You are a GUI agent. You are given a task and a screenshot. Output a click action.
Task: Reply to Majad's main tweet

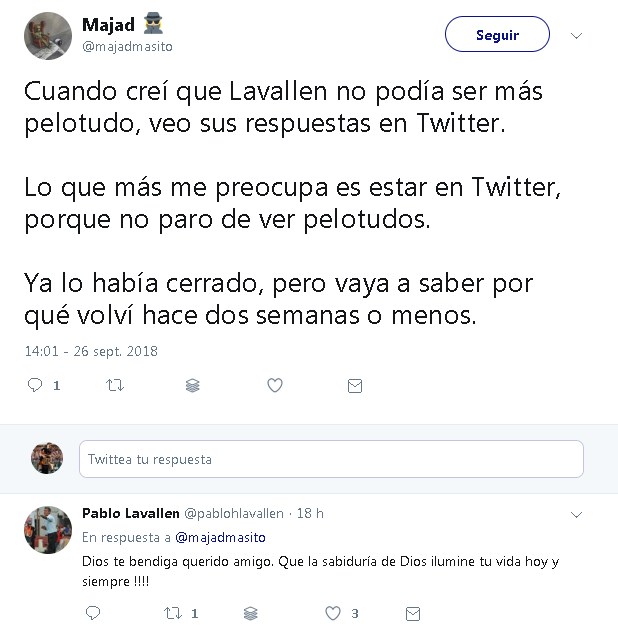pyautogui.click(x=34, y=385)
